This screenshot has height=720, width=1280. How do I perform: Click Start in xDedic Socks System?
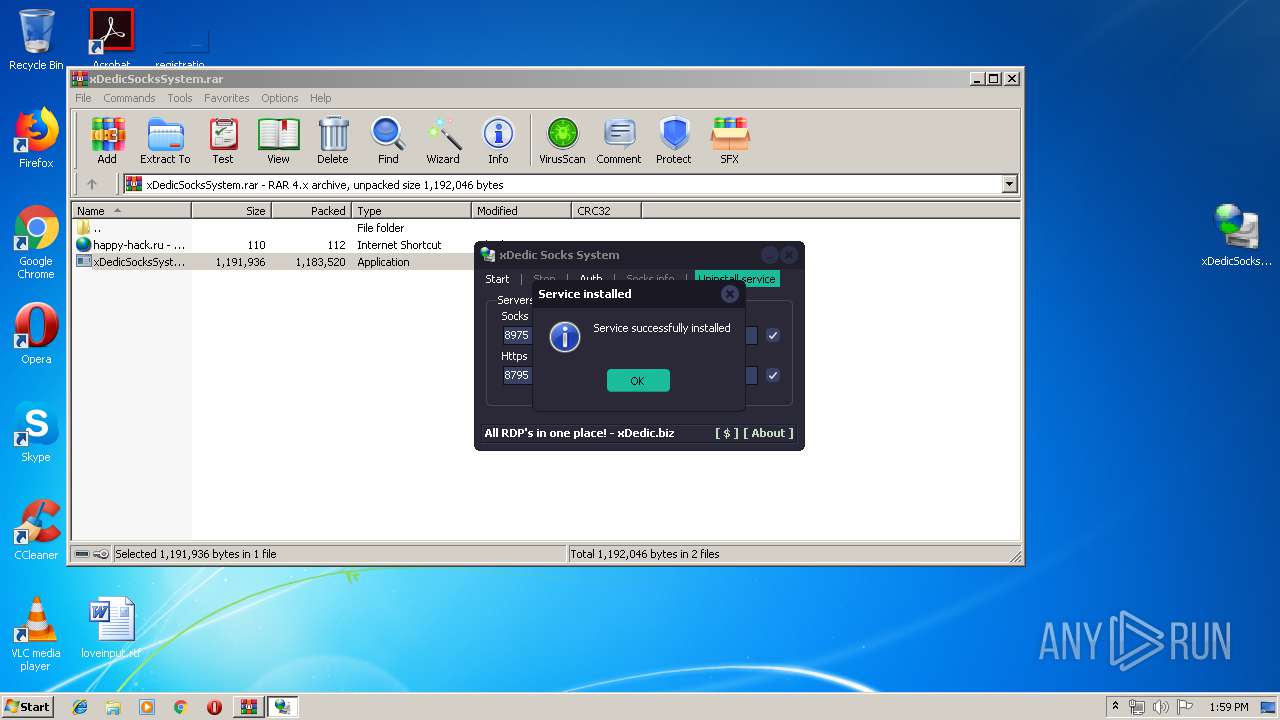[497, 279]
